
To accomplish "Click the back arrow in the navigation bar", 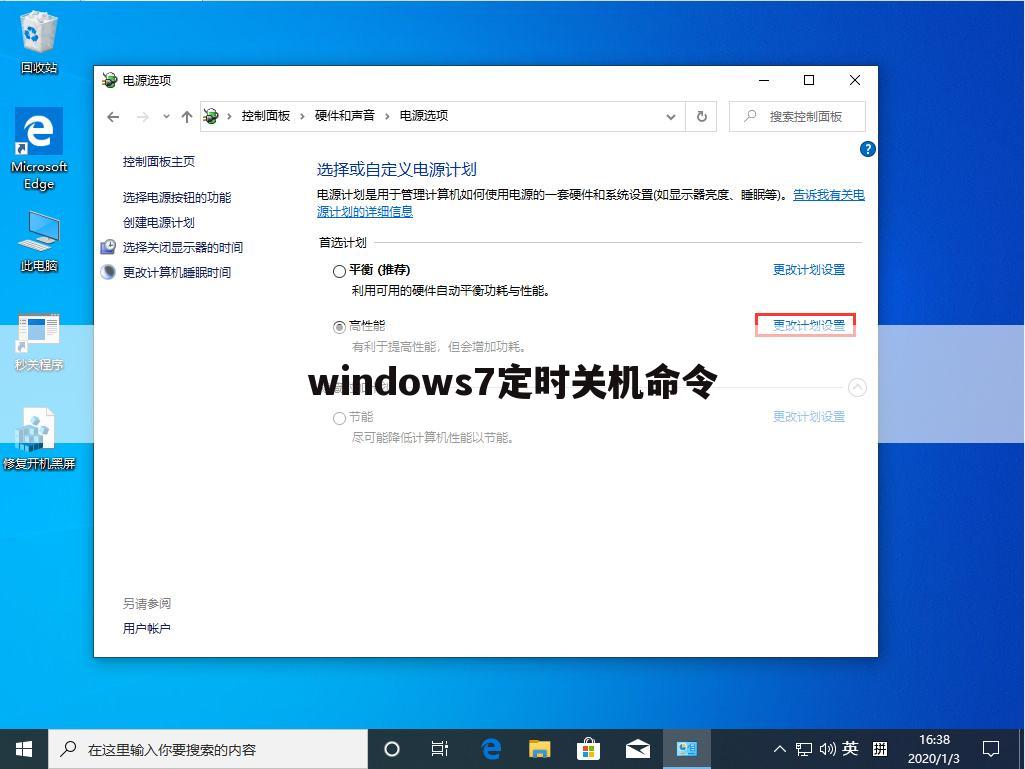I will pyautogui.click(x=113, y=116).
